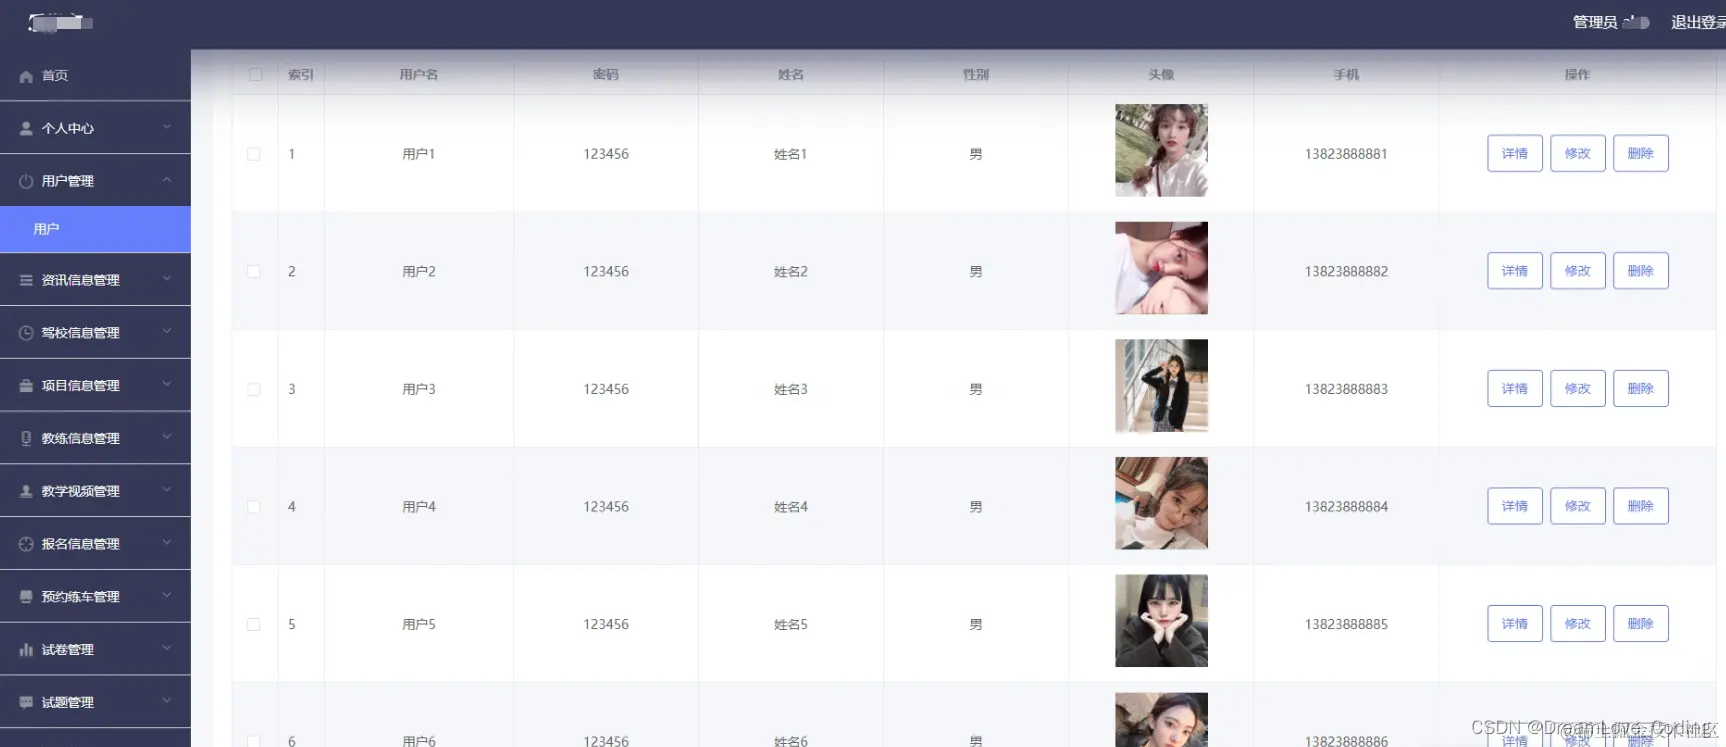Click 修改 for 用户4
The image size is (1726, 747).
(x=1578, y=506)
